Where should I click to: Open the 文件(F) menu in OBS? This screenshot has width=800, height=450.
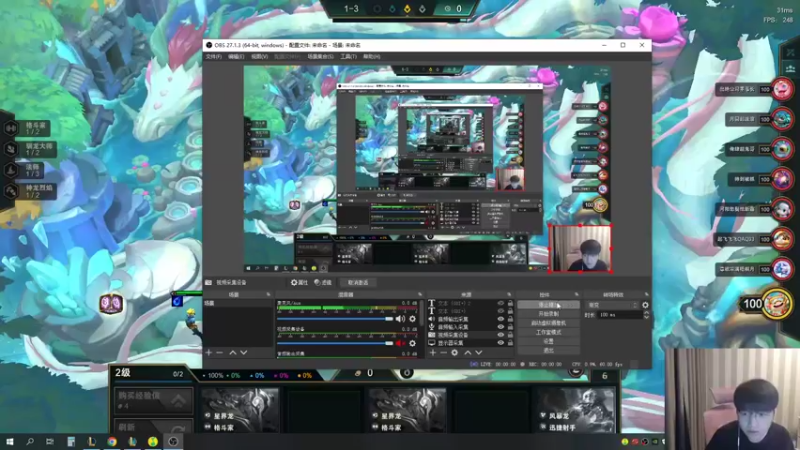(213, 57)
